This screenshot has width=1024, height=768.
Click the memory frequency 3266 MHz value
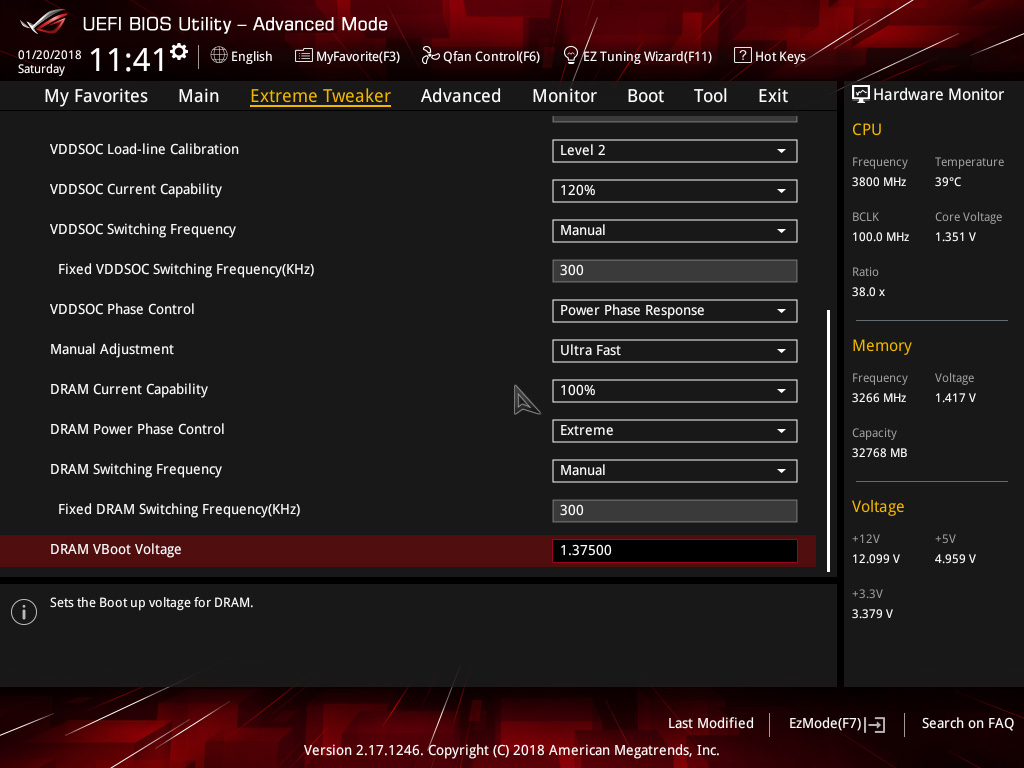[x=879, y=398]
